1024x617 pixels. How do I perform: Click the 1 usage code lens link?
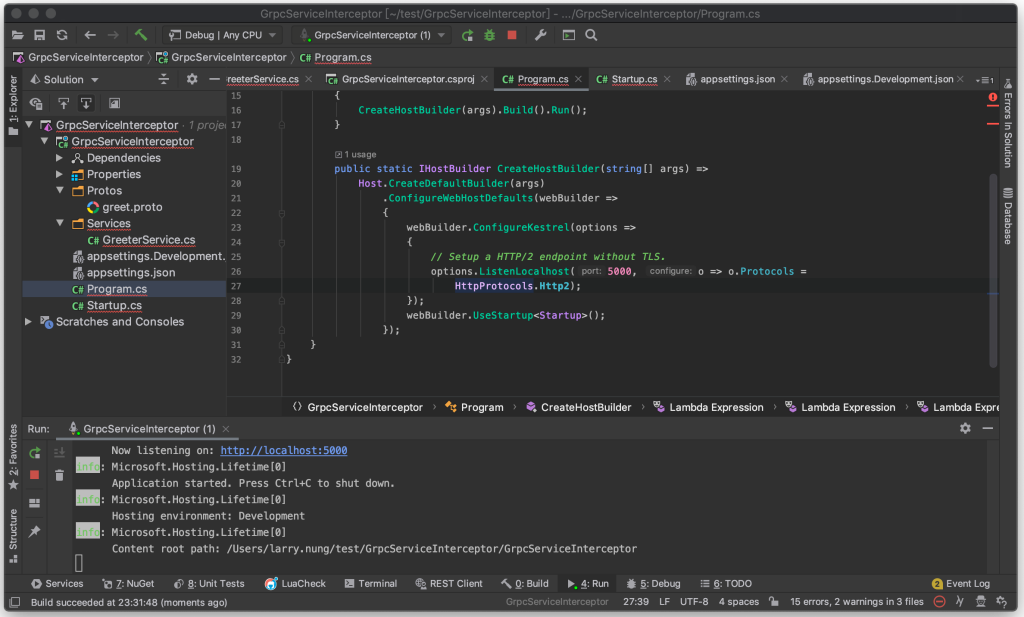point(355,155)
